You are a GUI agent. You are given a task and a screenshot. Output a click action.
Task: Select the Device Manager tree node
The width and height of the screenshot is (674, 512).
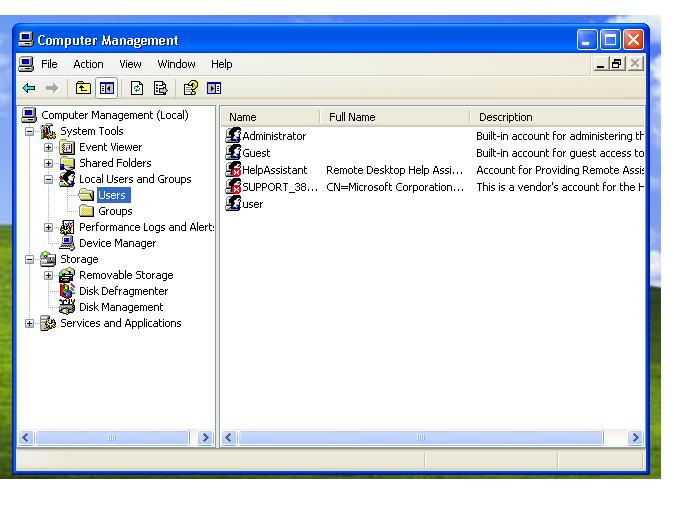pyautogui.click(x=117, y=243)
